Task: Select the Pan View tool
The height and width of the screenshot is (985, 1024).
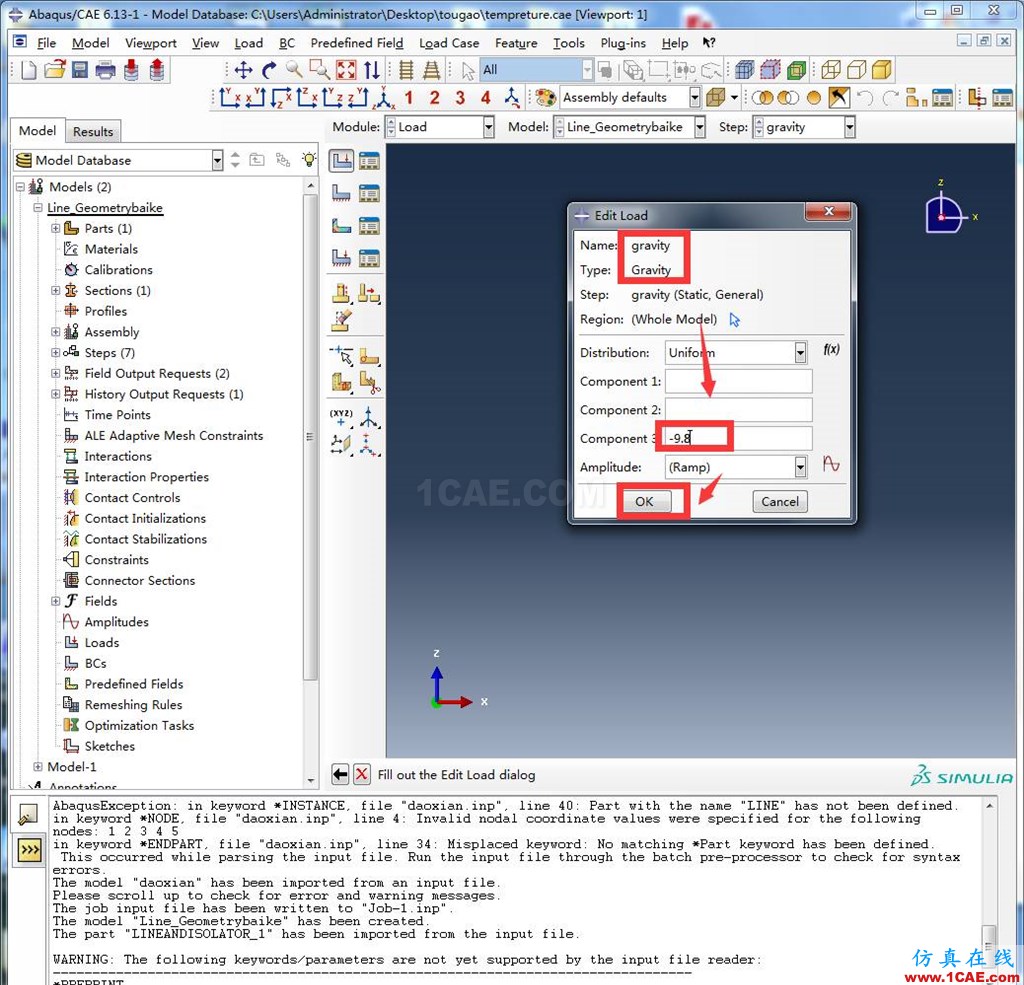Action: pos(244,70)
